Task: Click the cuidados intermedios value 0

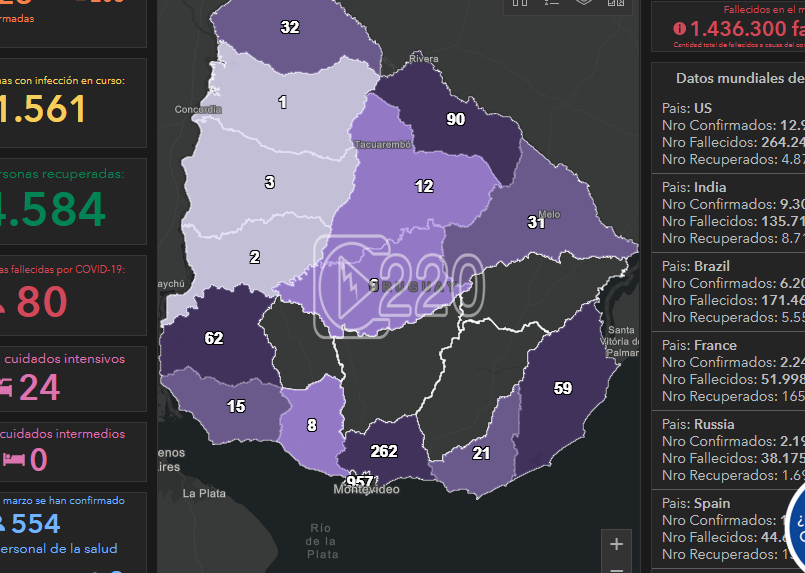Action: point(39,460)
